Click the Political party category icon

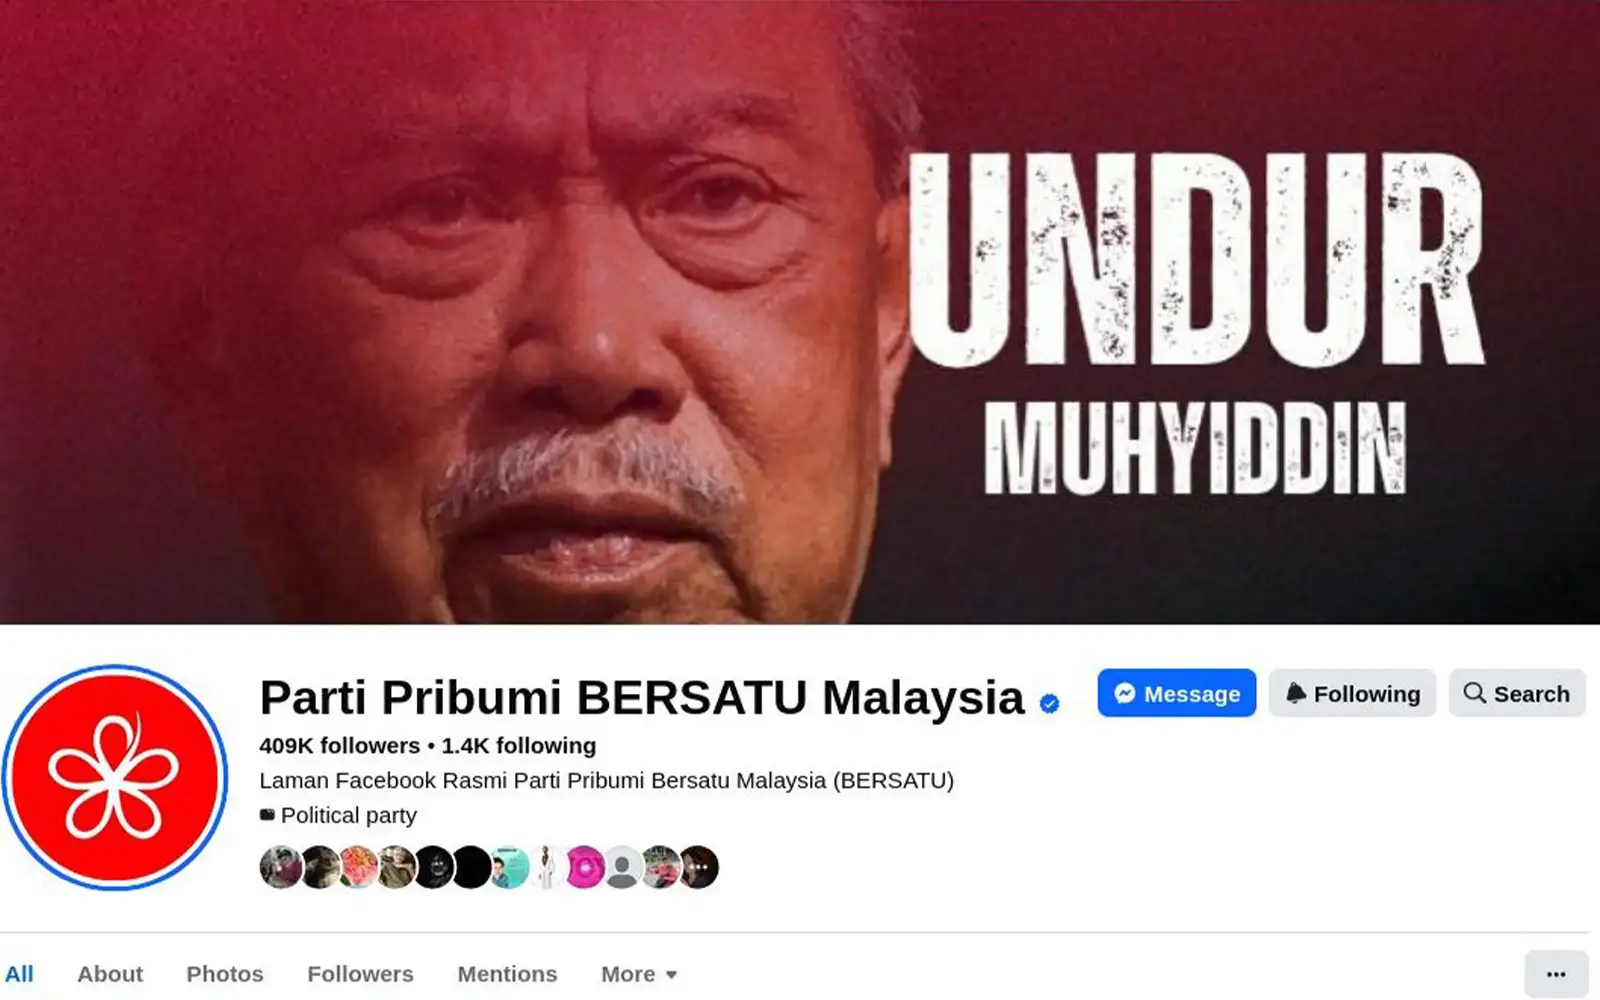coord(267,815)
